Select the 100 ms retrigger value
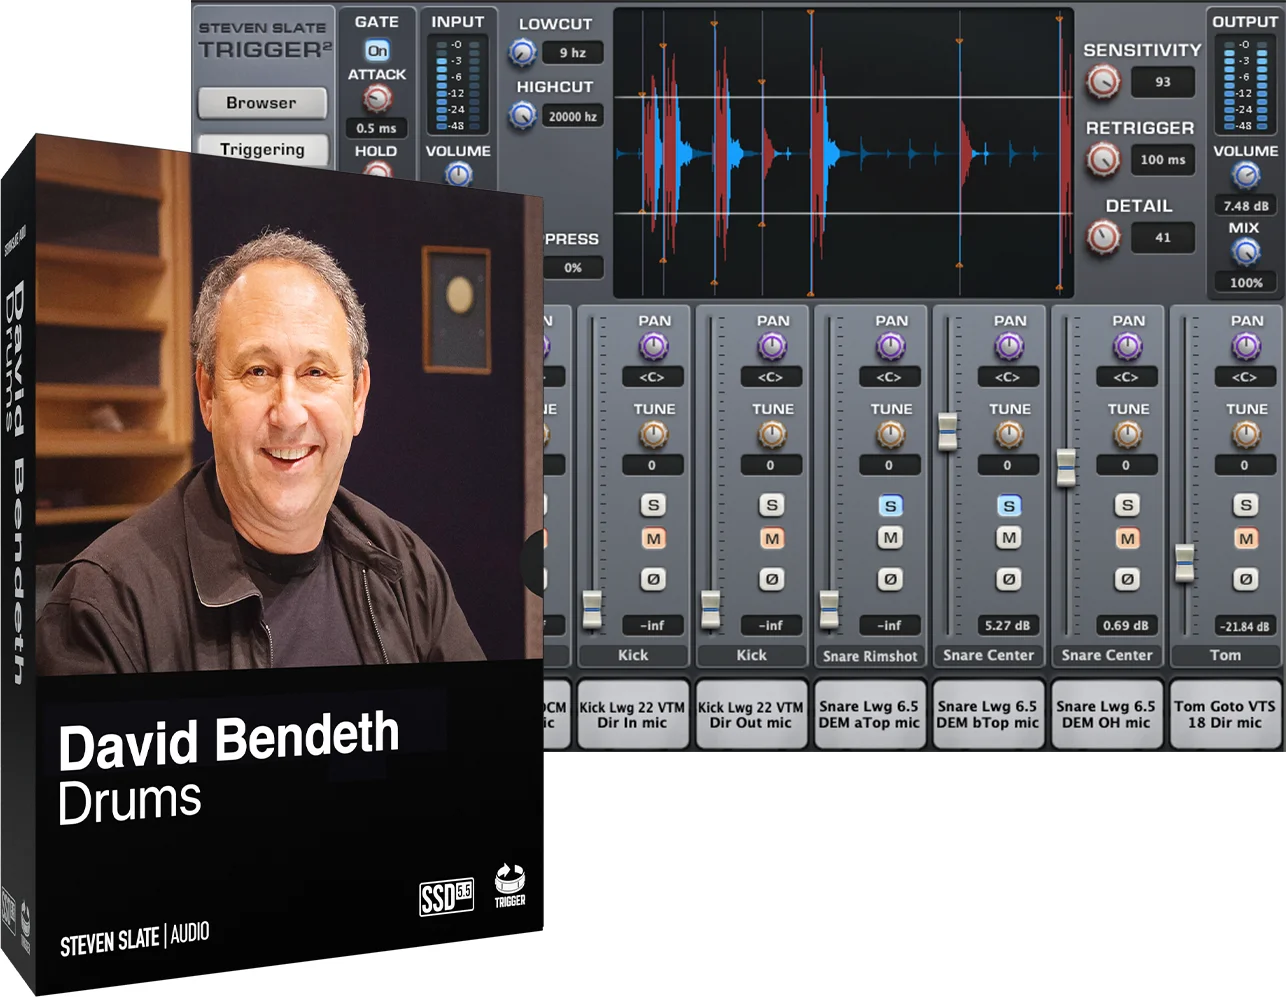This screenshot has width=1286, height=997. 1163,160
